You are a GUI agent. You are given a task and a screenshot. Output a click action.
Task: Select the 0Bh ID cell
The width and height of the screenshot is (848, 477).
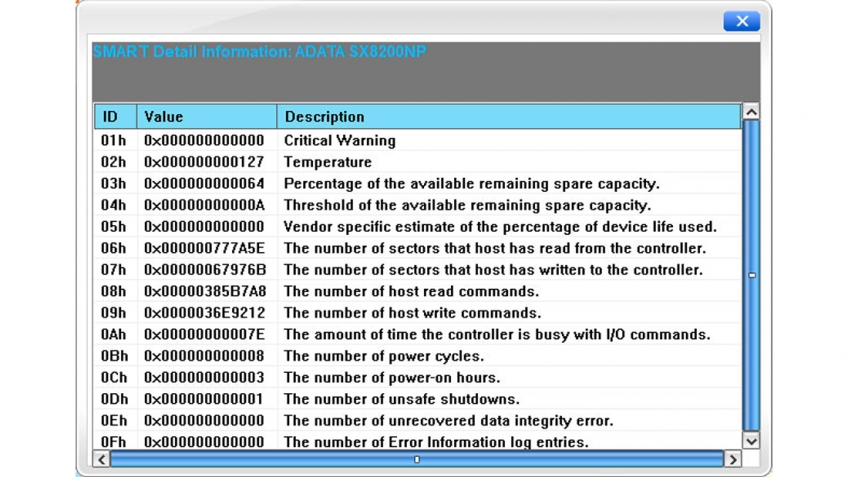[x=115, y=356]
